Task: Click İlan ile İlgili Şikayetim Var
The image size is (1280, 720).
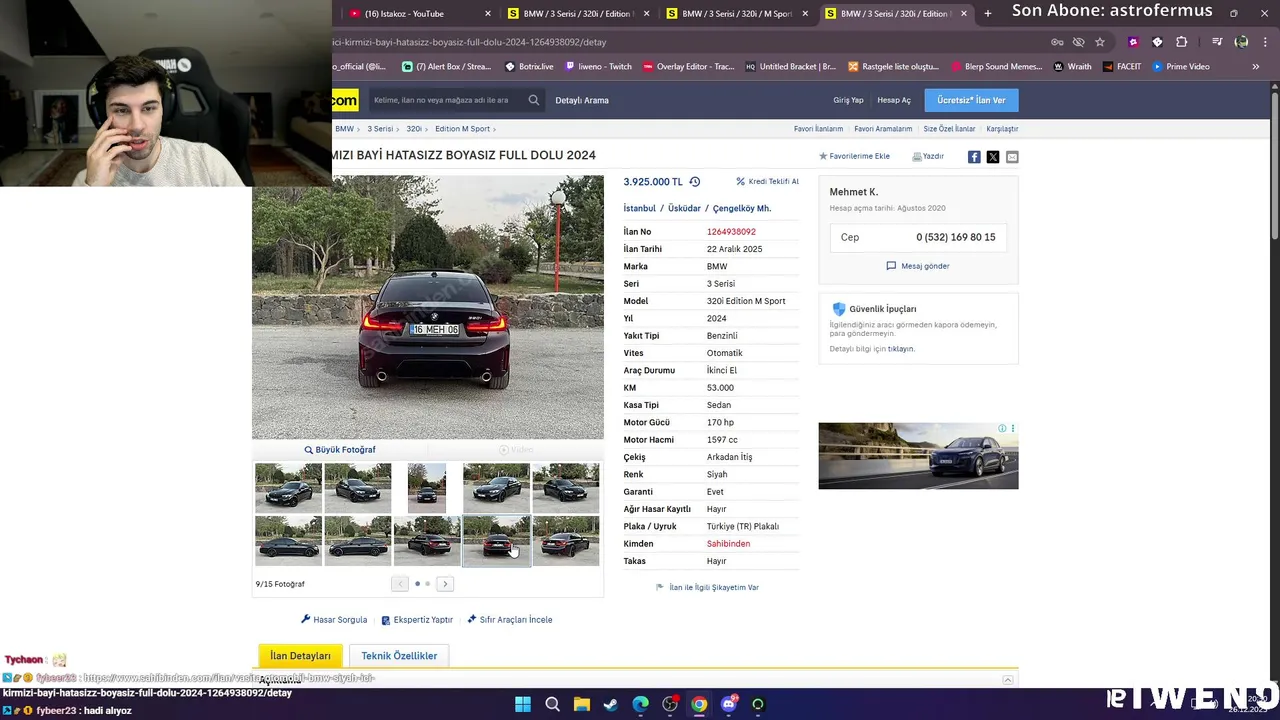Action: [707, 587]
